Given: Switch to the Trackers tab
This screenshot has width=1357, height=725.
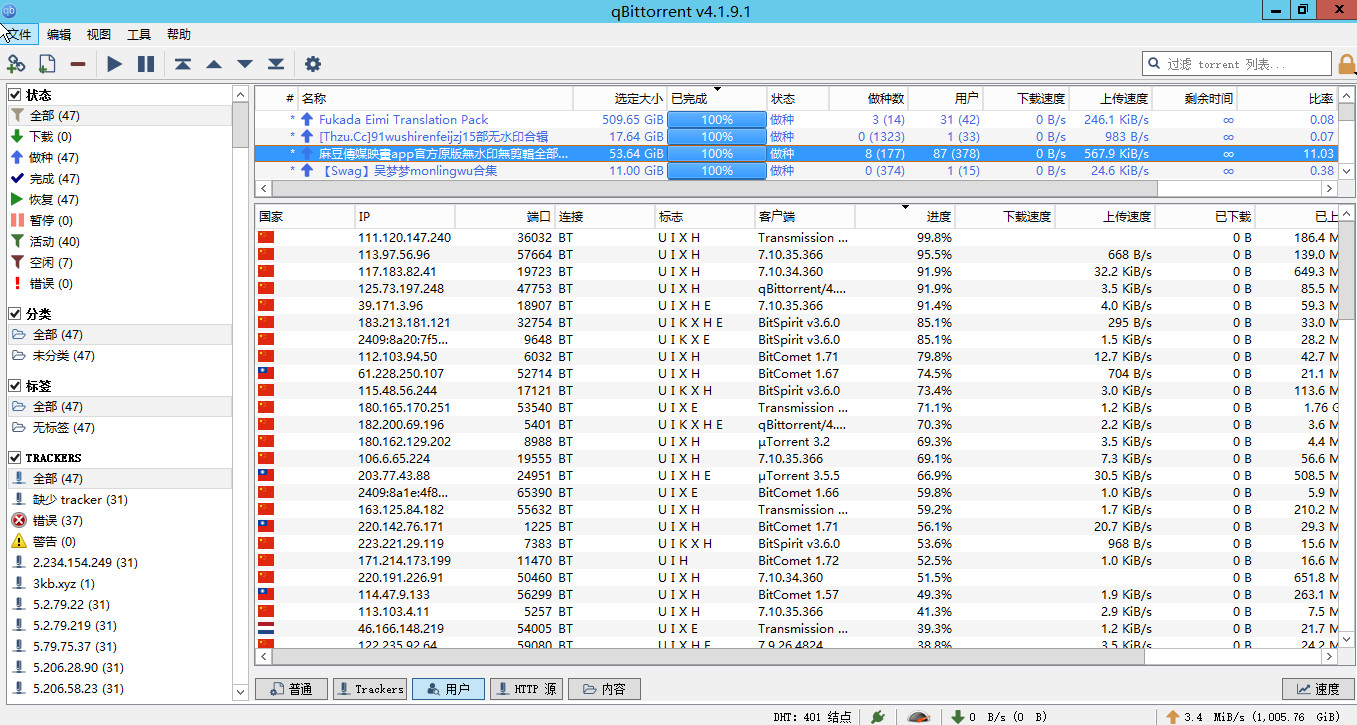Looking at the screenshot, I should click(370, 689).
